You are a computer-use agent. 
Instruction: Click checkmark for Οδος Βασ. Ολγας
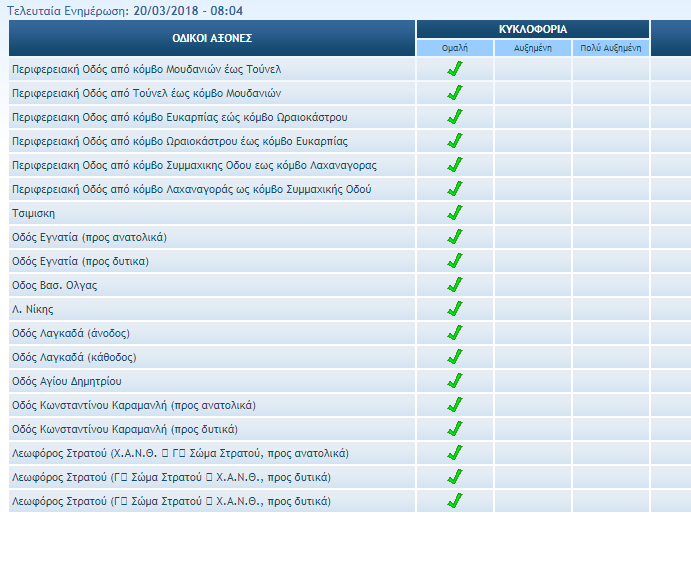coord(455,285)
